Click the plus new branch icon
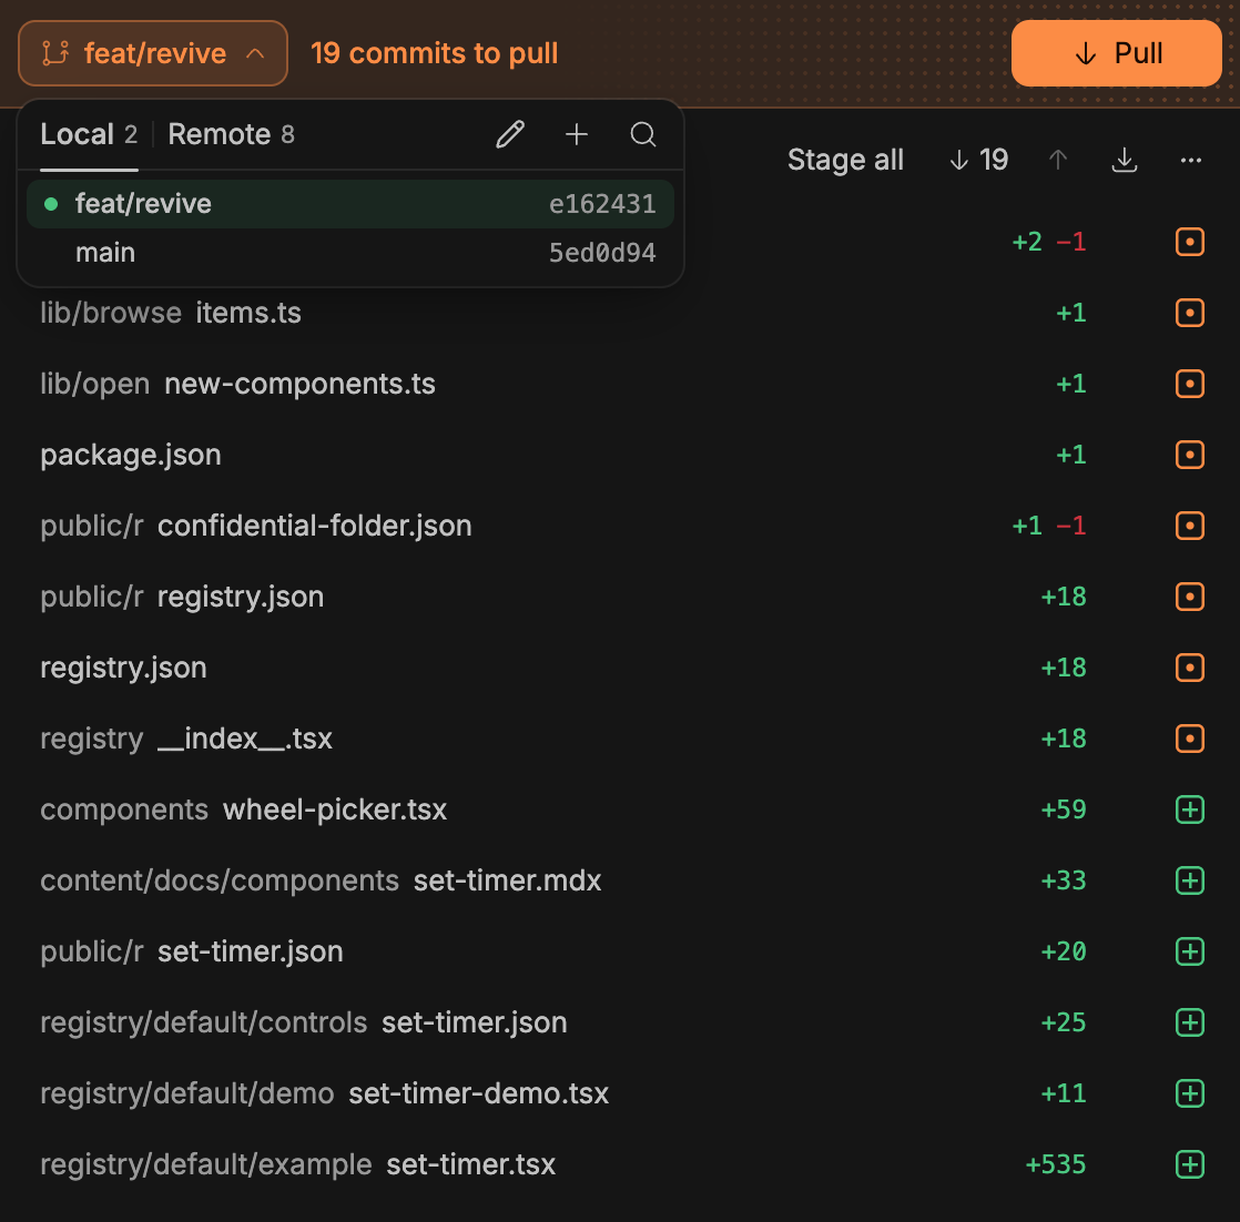The width and height of the screenshot is (1240, 1222). [x=577, y=134]
